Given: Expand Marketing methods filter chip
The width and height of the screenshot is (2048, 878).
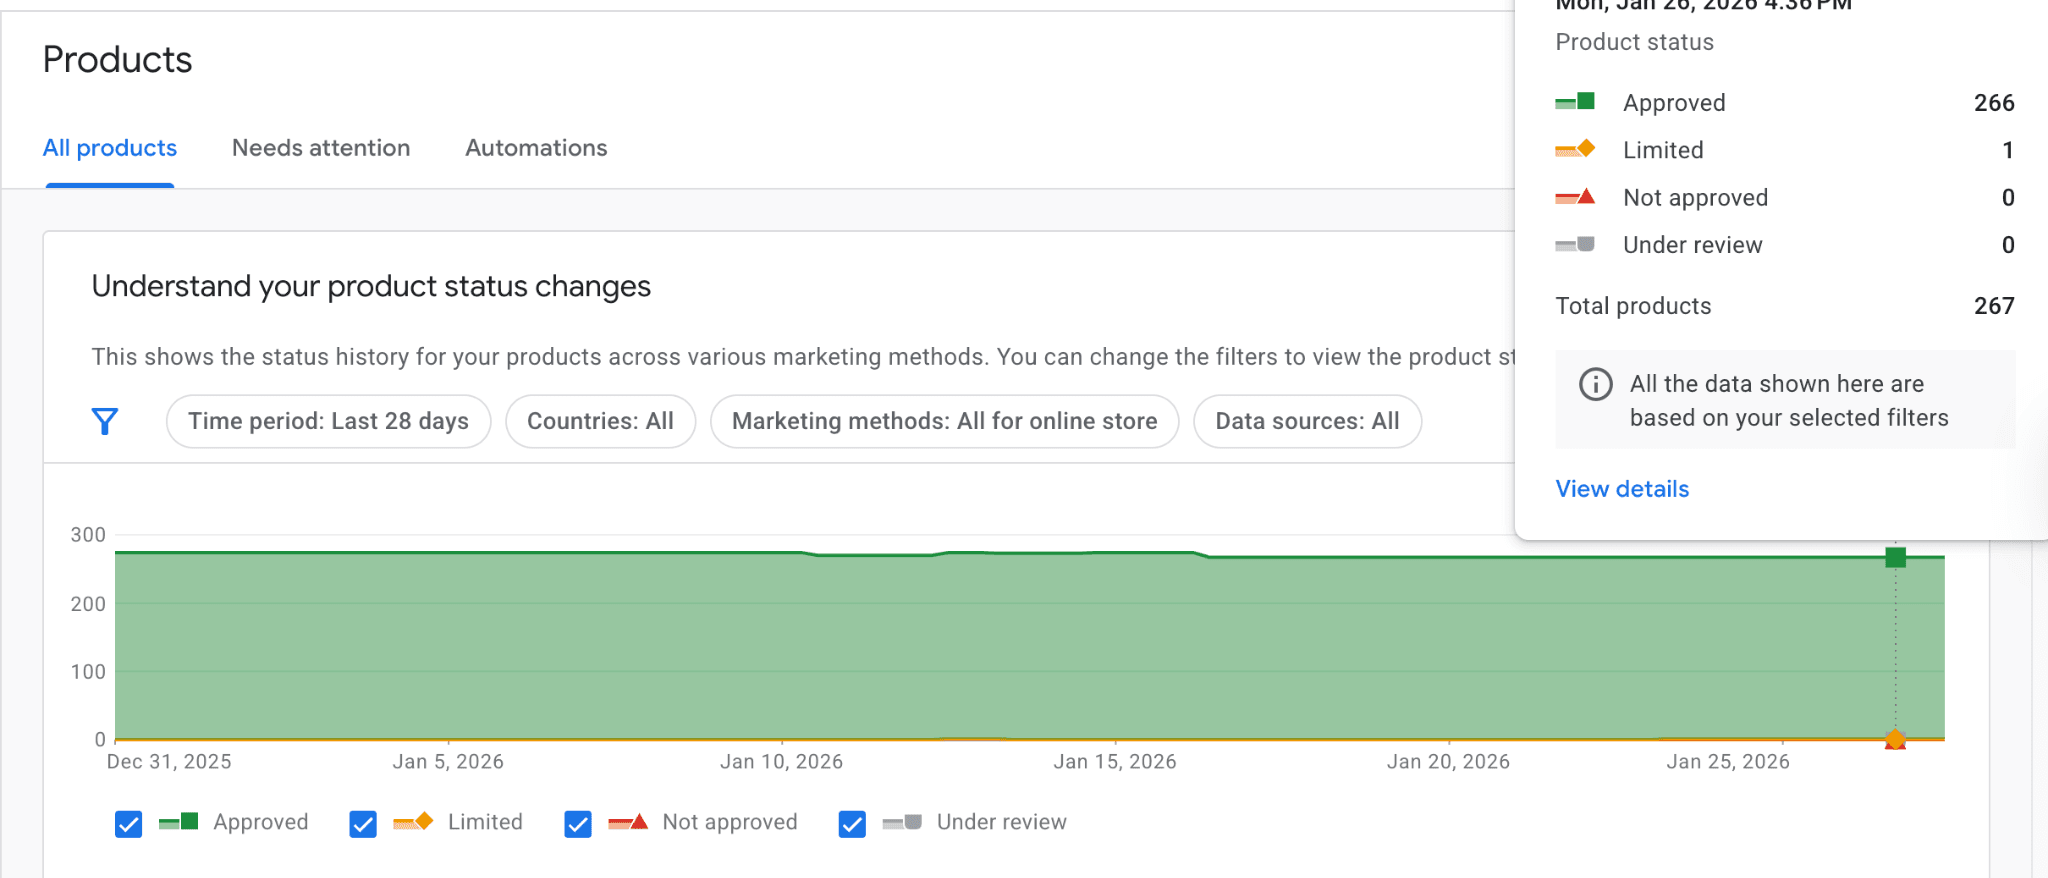Looking at the screenshot, I should [944, 421].
